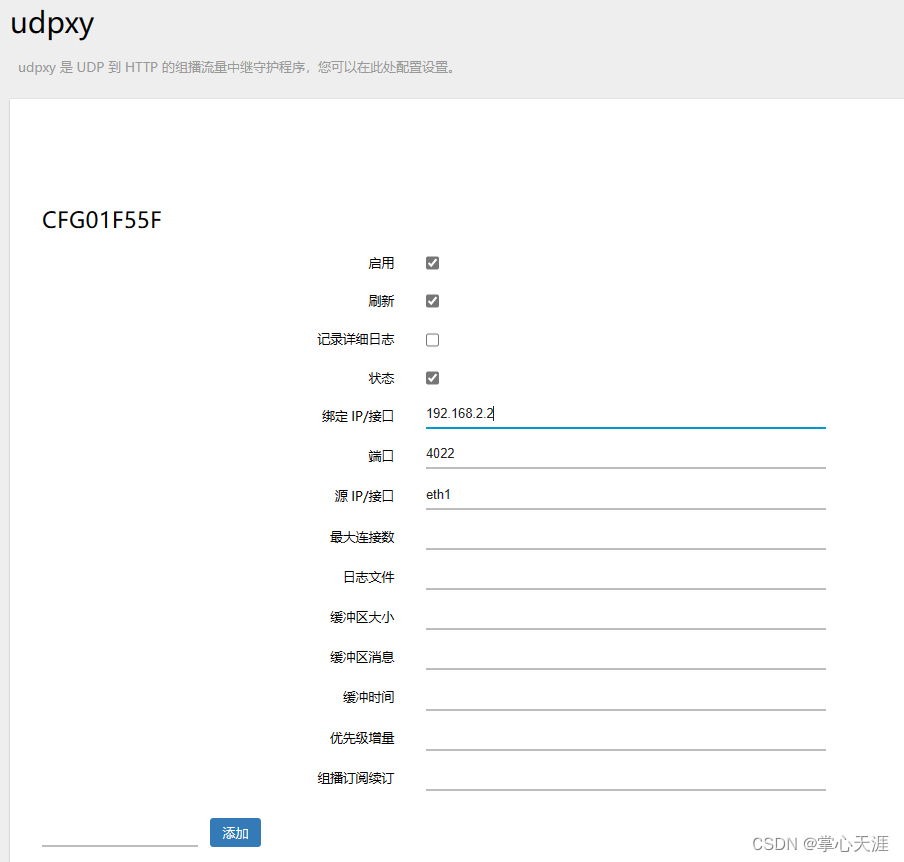Screen dimensions: 904x862
Task: Click the 日志文件 input field
Action: click(x=626, y=576)
